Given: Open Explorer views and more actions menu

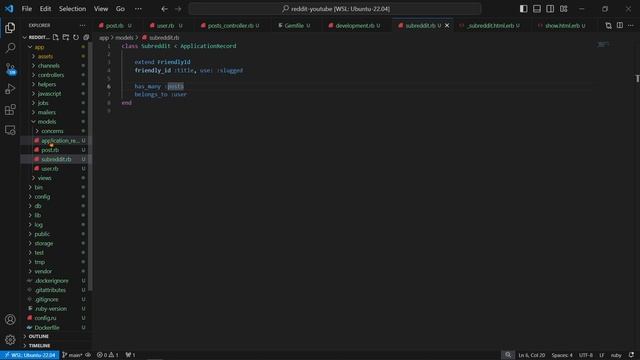Looking at the screenshot, I should (83, 25).
